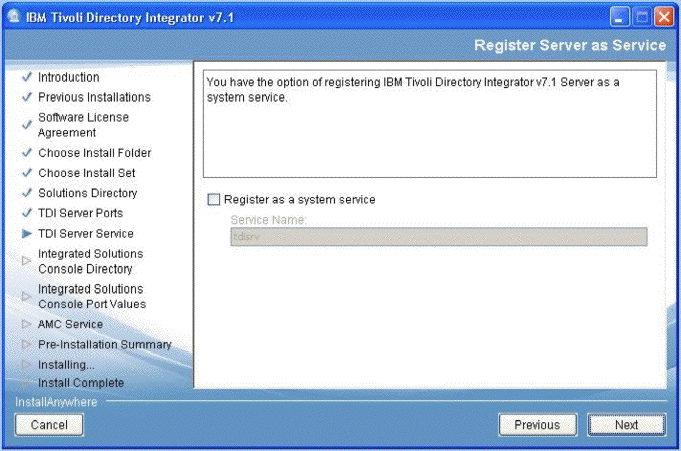The image size is (681, 451).
Task: Select Integrated Solutions Console Directory step label
Action: tap(90, 261)
